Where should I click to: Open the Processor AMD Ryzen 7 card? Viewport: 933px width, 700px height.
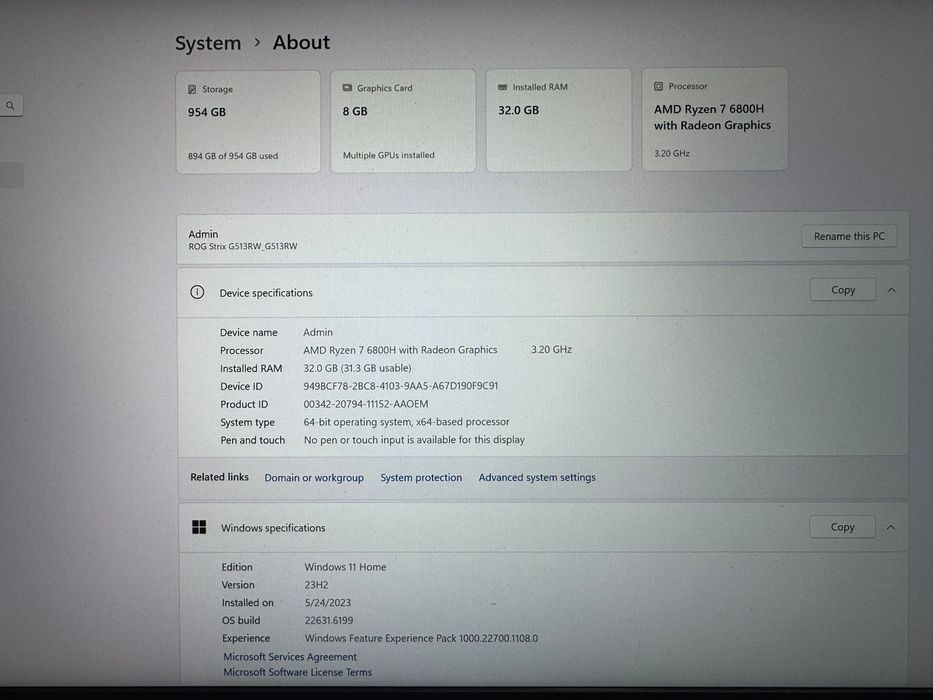(x=715, y=119)
